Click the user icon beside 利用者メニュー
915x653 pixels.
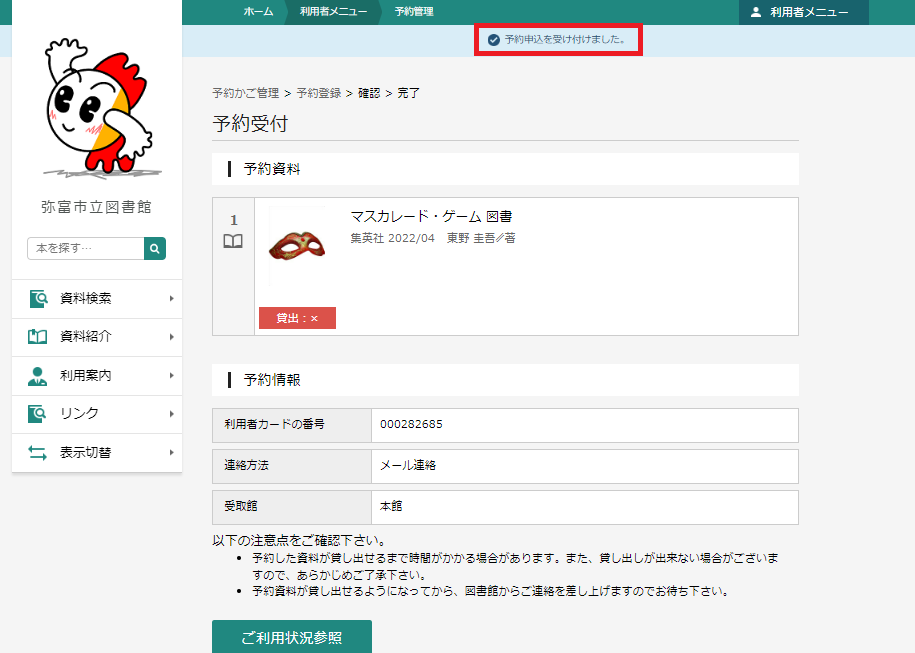(756, 12)
